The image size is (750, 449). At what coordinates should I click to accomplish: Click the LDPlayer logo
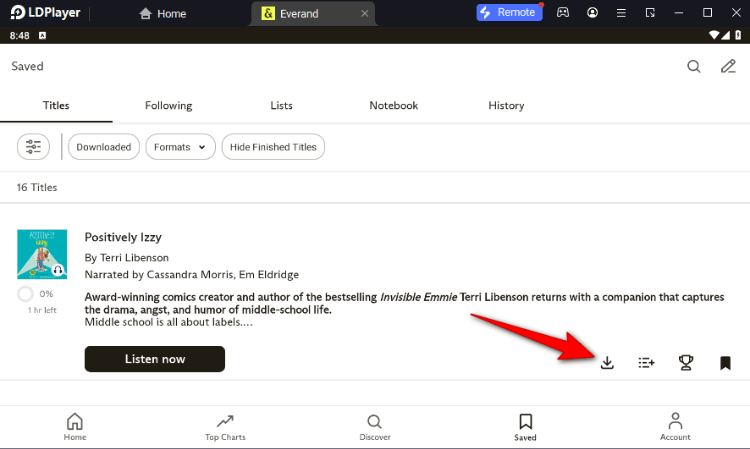point(45,12)
